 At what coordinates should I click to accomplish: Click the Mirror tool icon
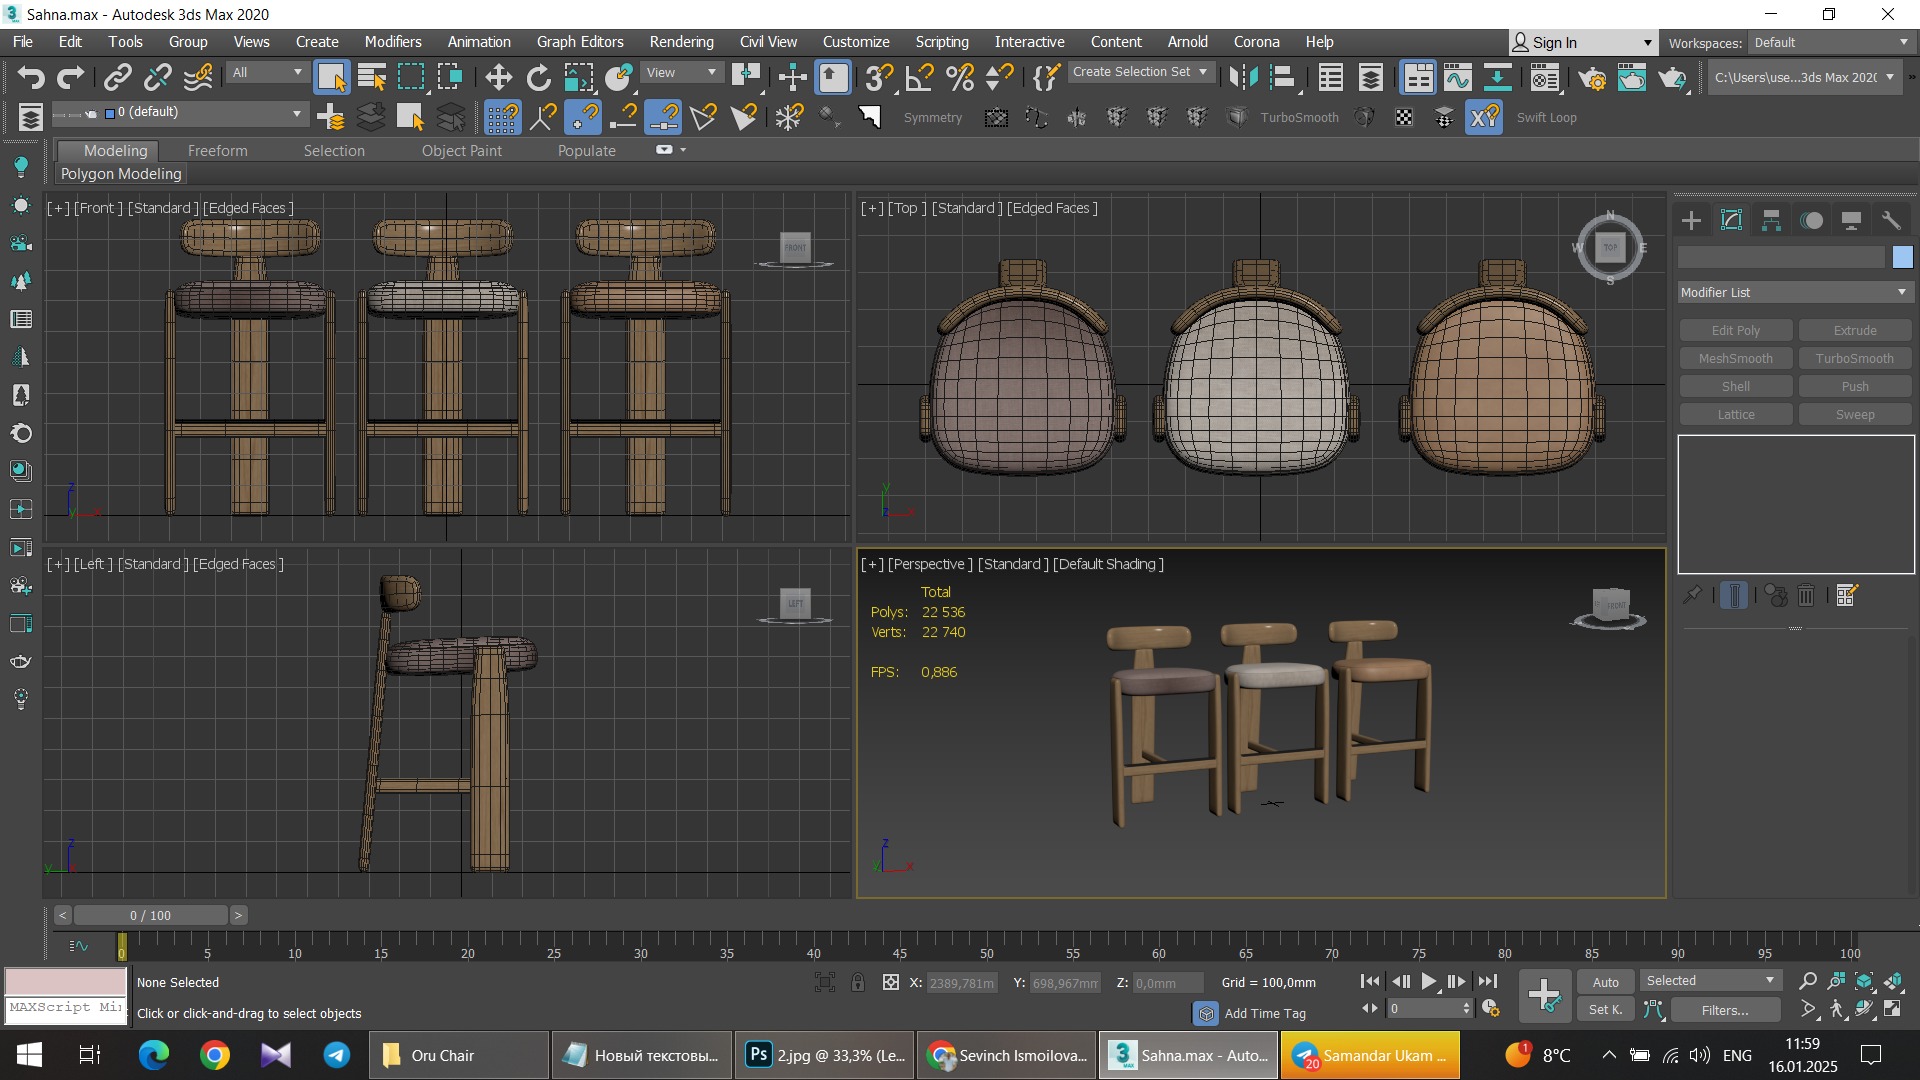1243,77
